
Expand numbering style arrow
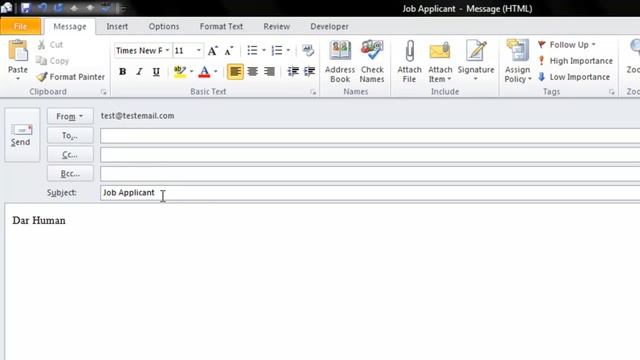coord(288,50)
